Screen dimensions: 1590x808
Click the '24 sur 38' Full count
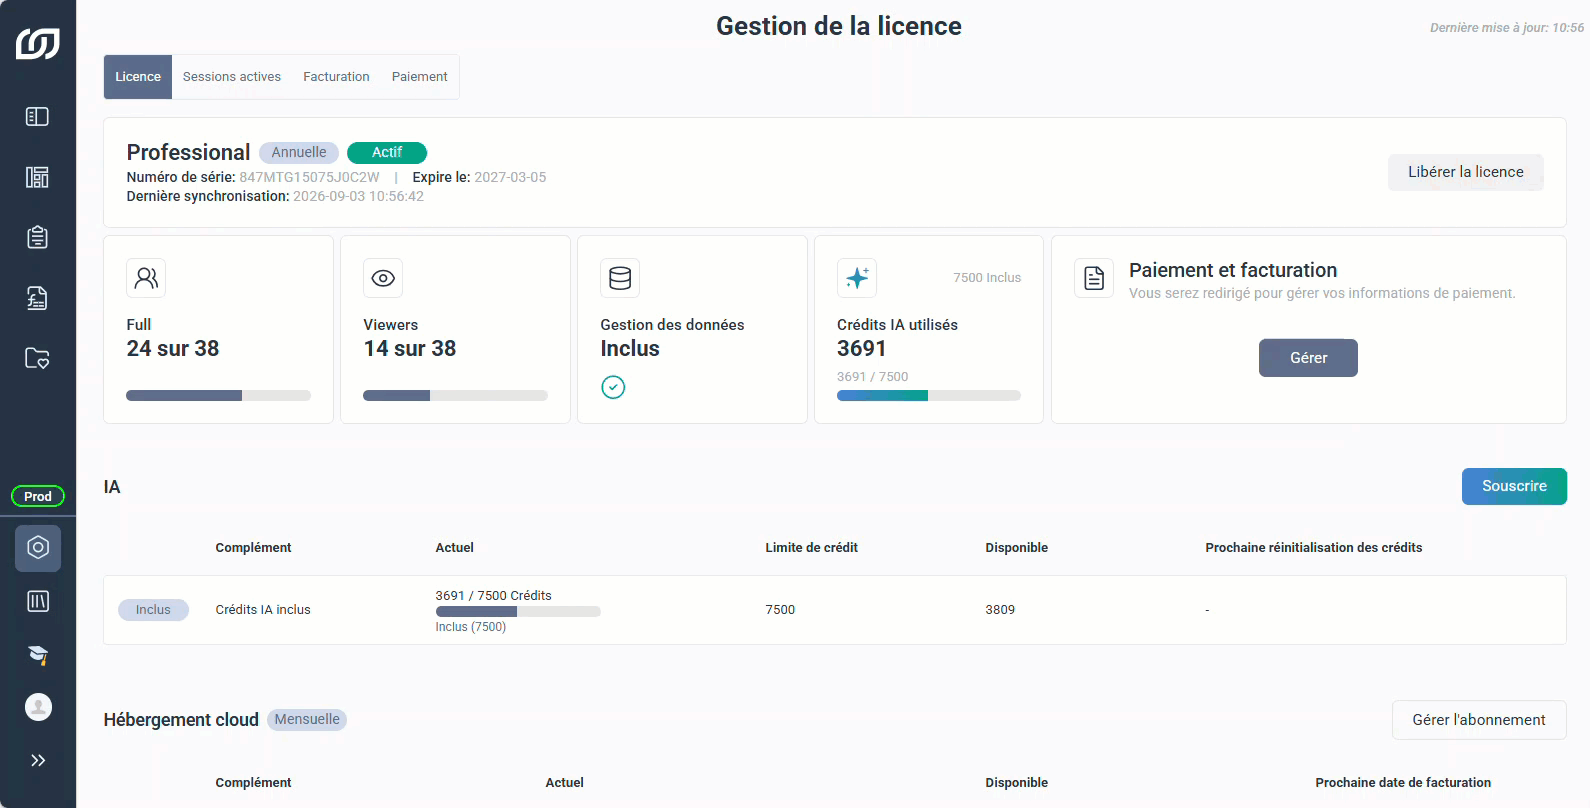tap(173, 348)
